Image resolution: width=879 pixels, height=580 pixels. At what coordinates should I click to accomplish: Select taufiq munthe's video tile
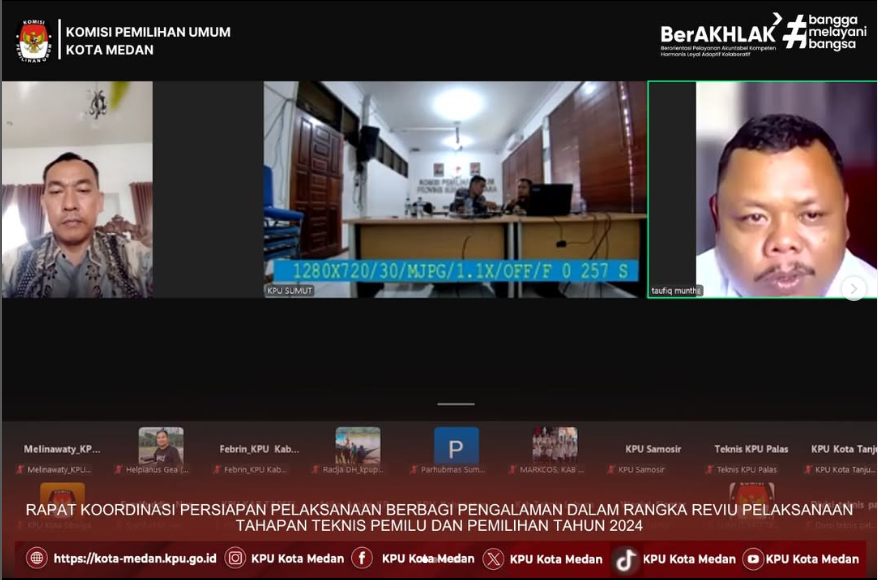click(762, 189)
